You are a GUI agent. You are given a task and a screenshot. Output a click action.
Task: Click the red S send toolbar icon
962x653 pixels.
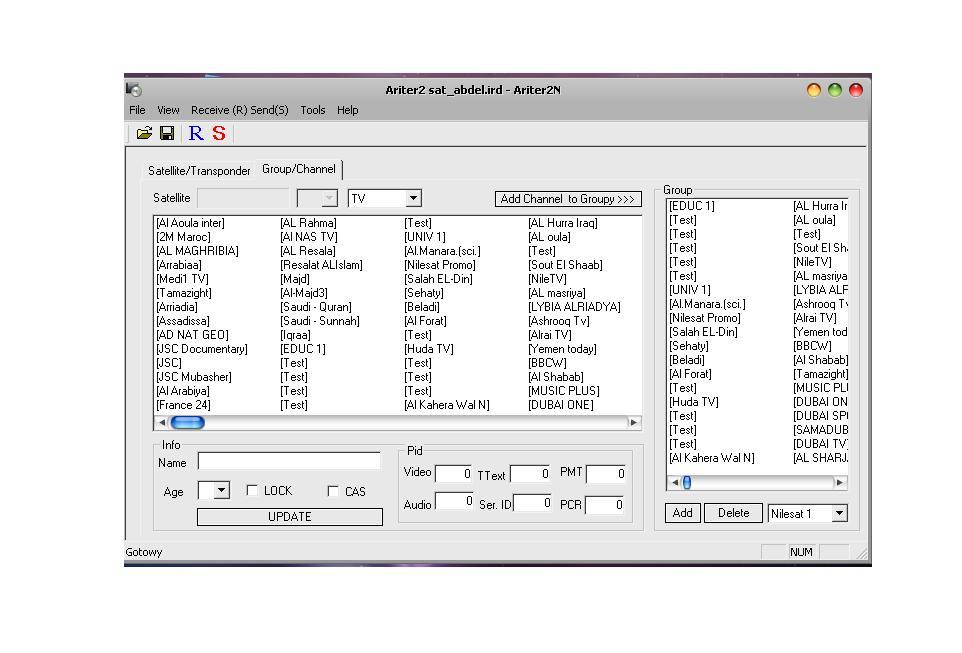pos(219,133)
